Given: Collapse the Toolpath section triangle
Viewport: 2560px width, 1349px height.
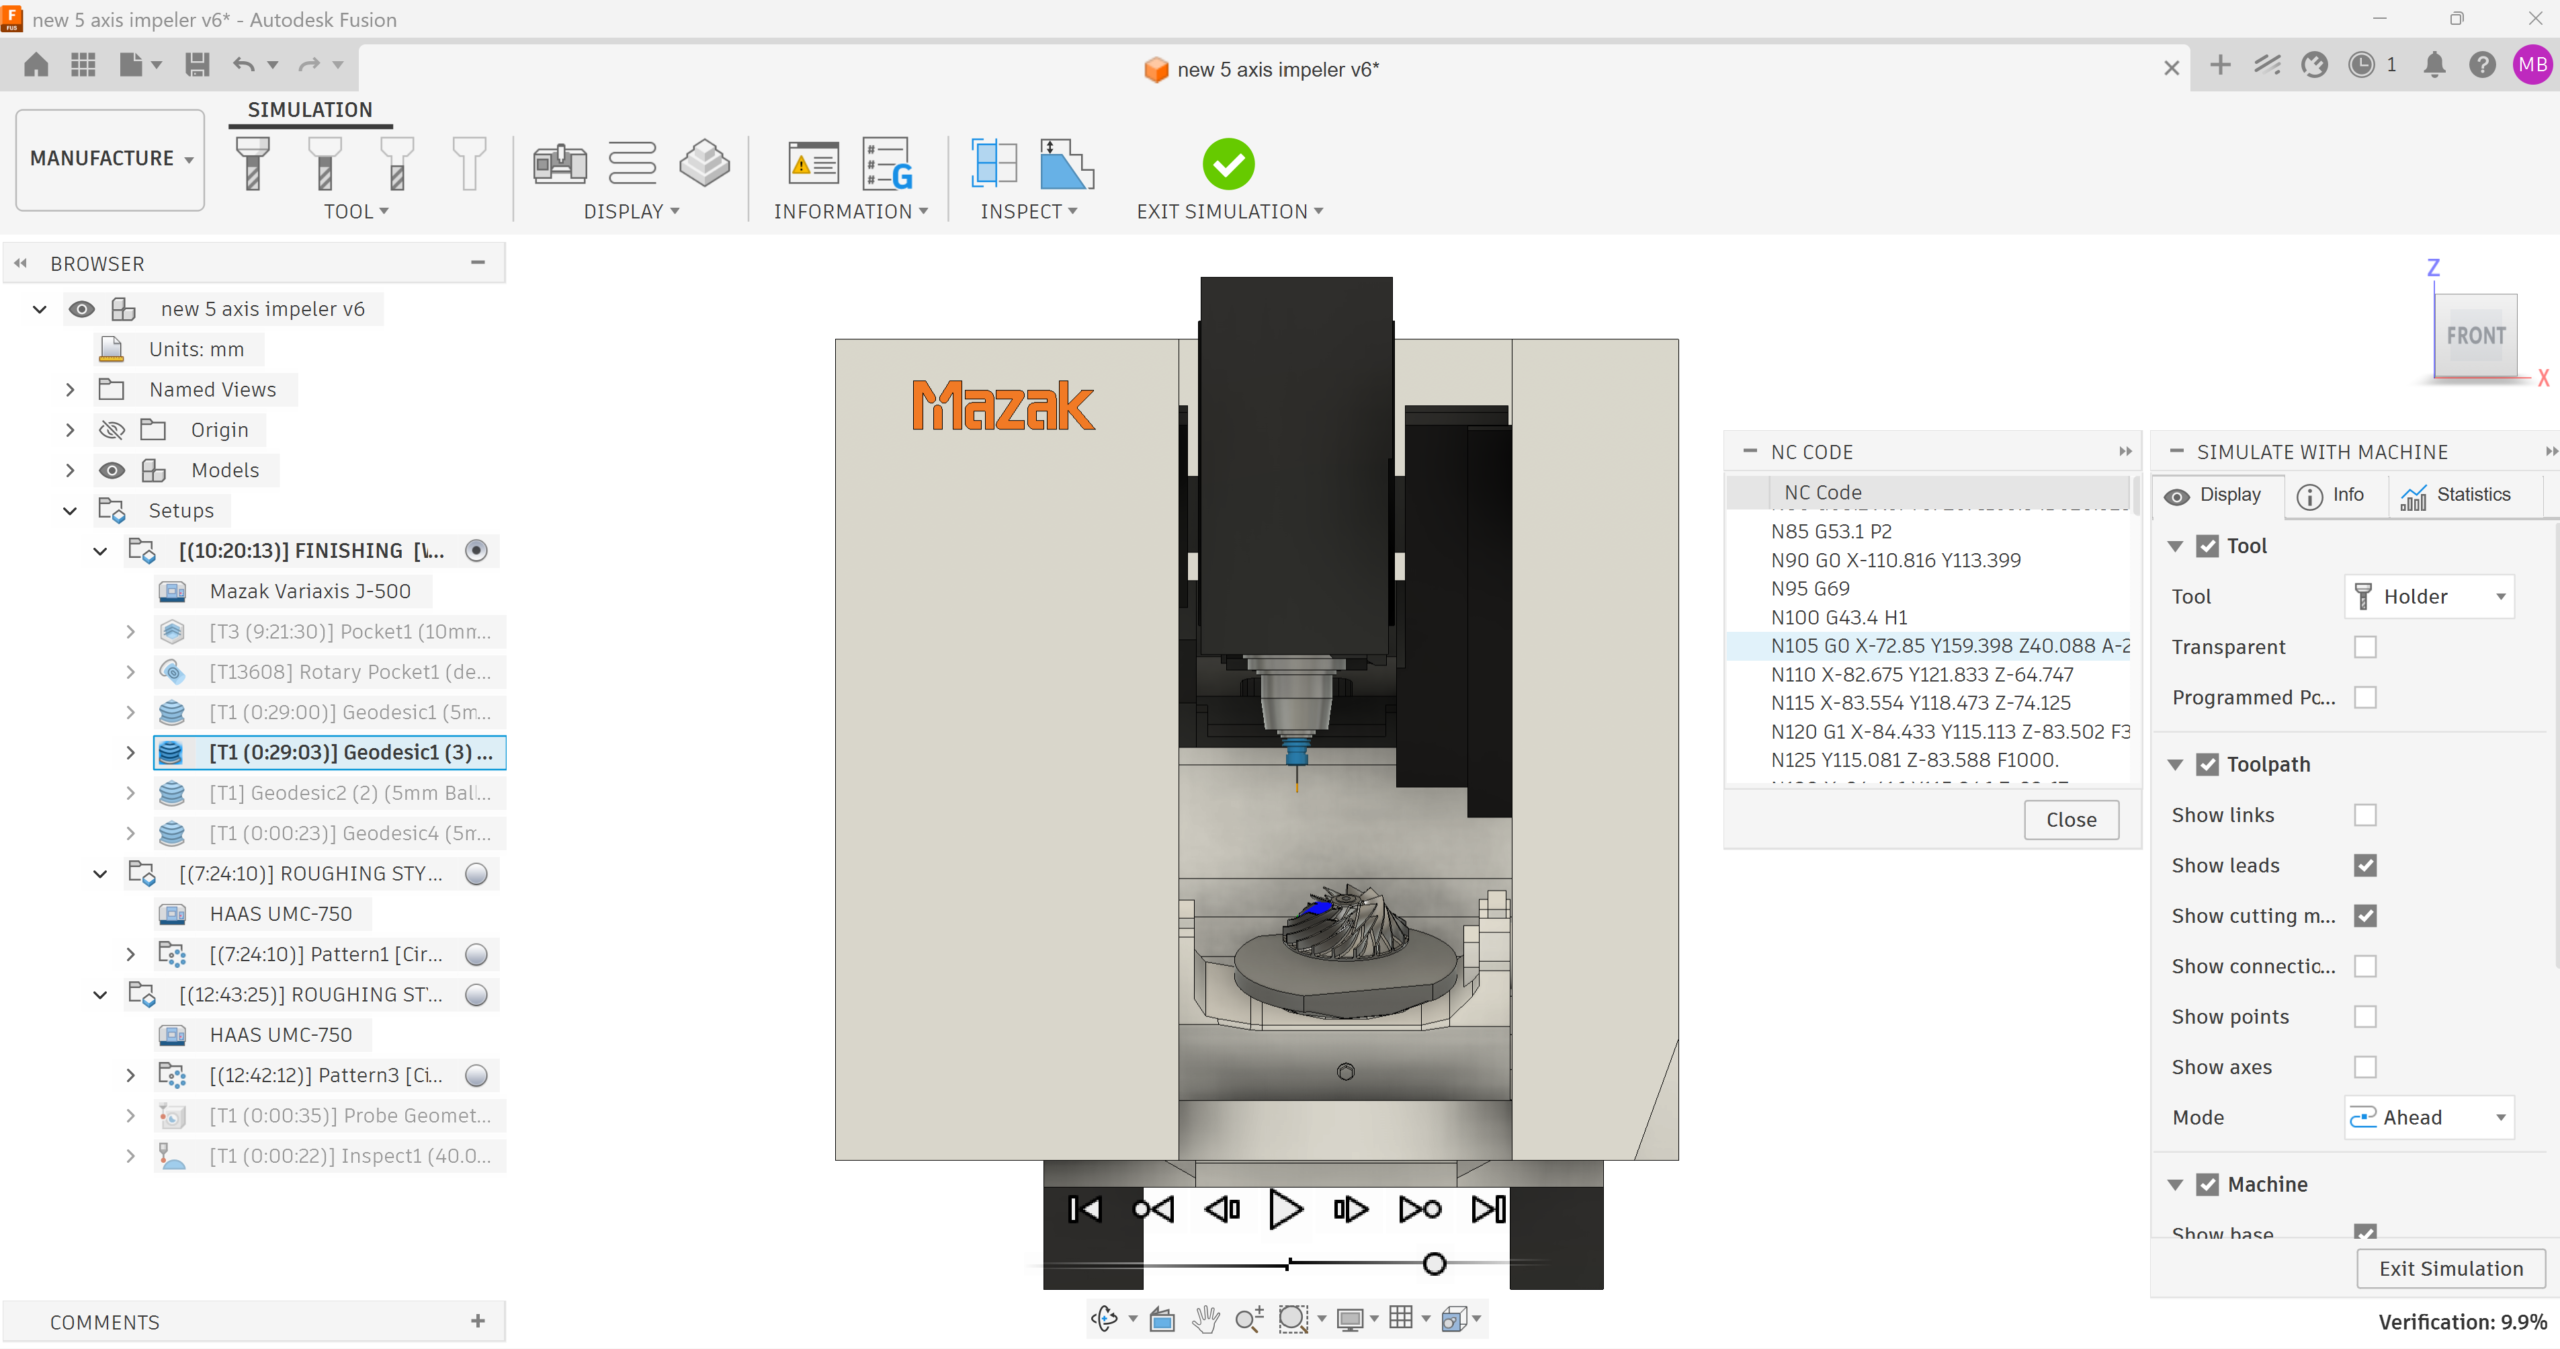Looking at the screenshot, I should click(2176, 765).
